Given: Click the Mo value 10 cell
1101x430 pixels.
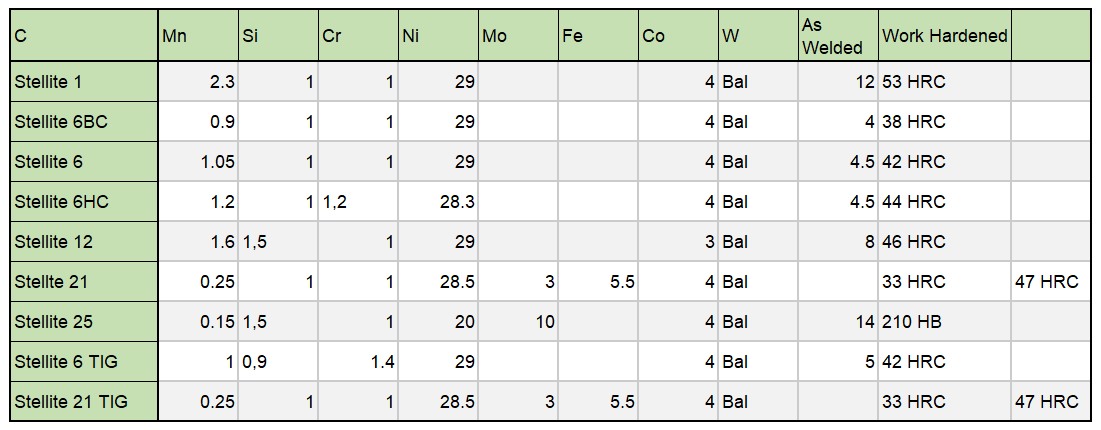Looking at the screenshot, I should [x=518, y=322].
